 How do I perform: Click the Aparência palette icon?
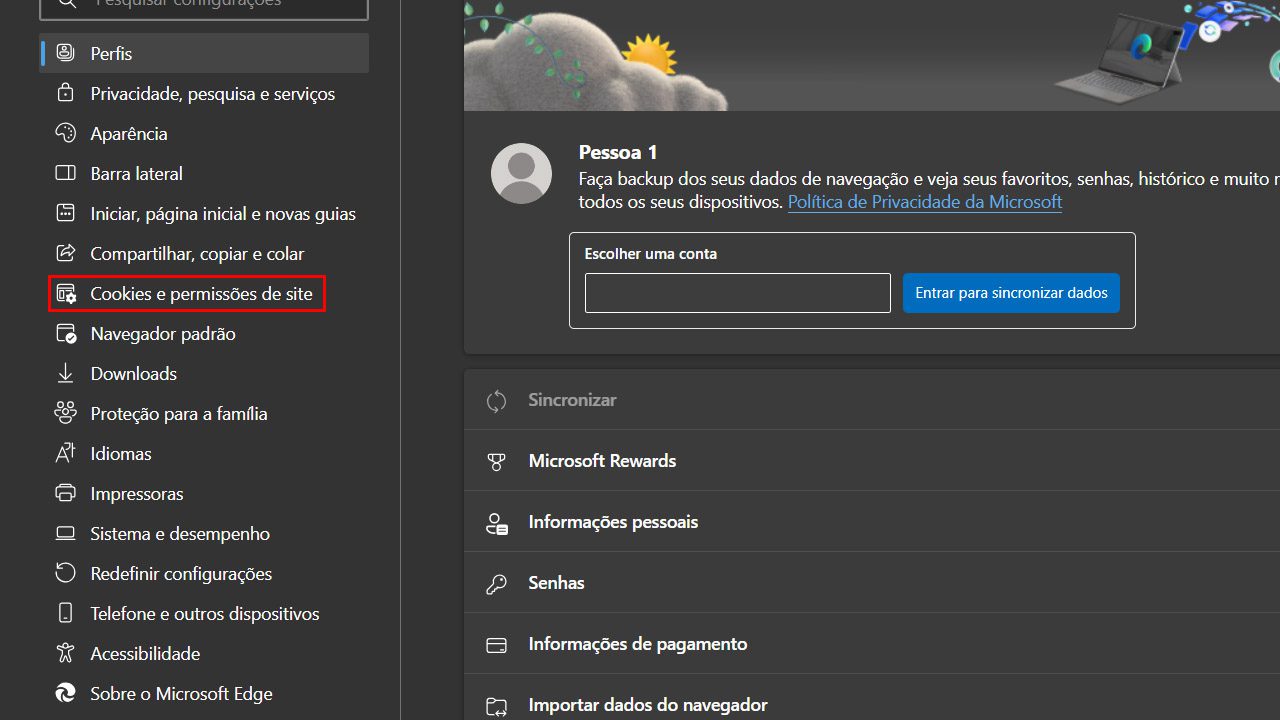pos(65,133)
